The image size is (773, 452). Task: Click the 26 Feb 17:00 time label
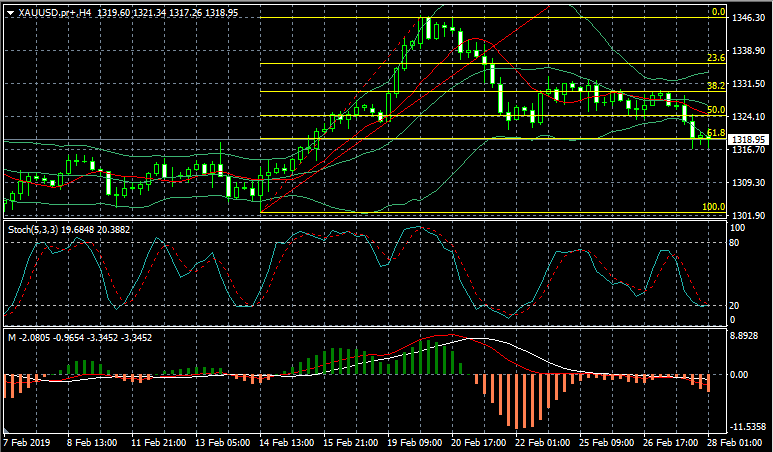[671, 443]
